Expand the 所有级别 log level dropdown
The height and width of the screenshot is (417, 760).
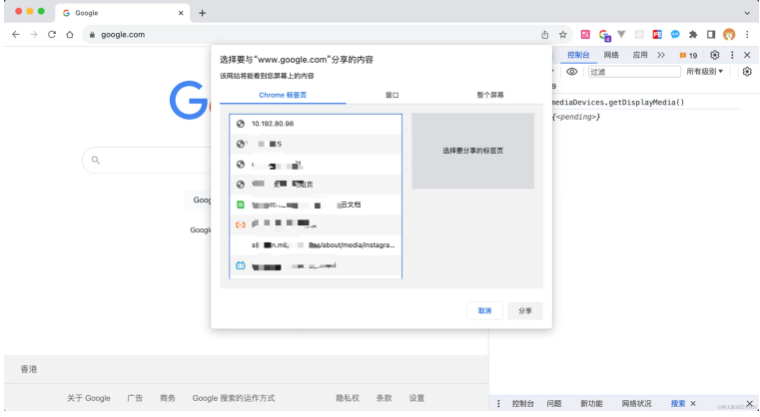(704, 72)
